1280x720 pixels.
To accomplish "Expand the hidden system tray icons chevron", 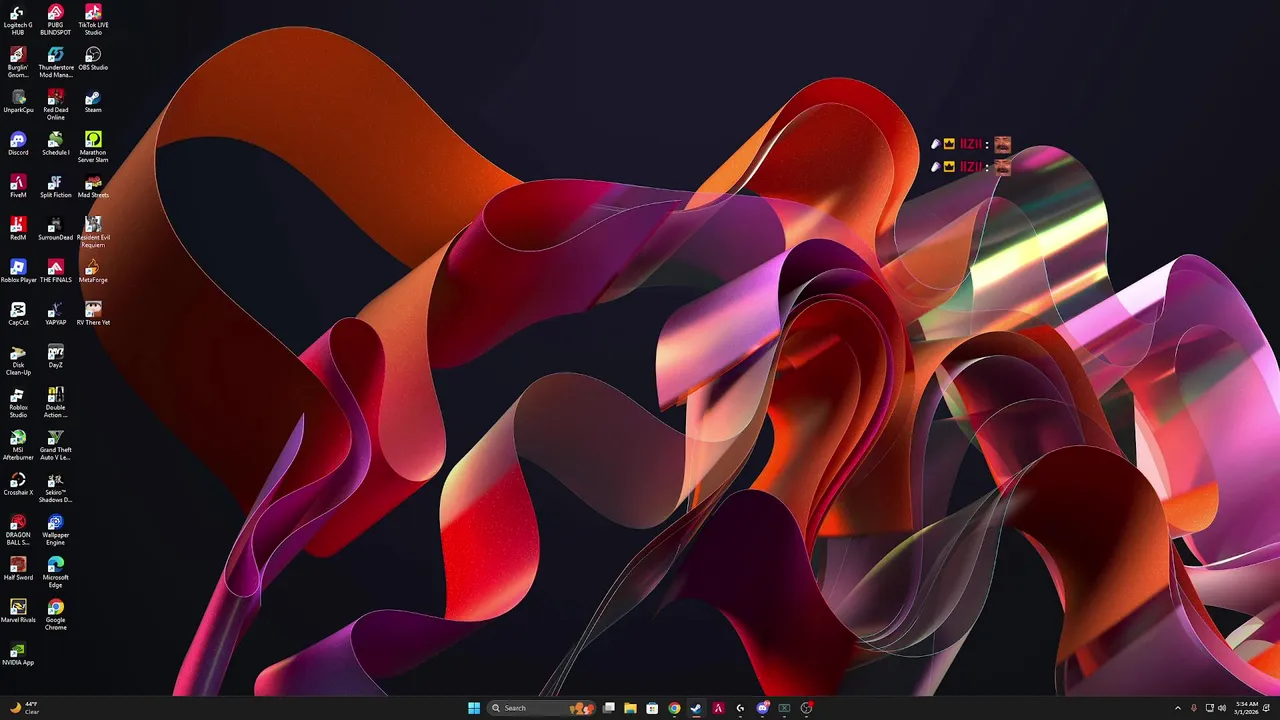I will tap(1177, 708).
